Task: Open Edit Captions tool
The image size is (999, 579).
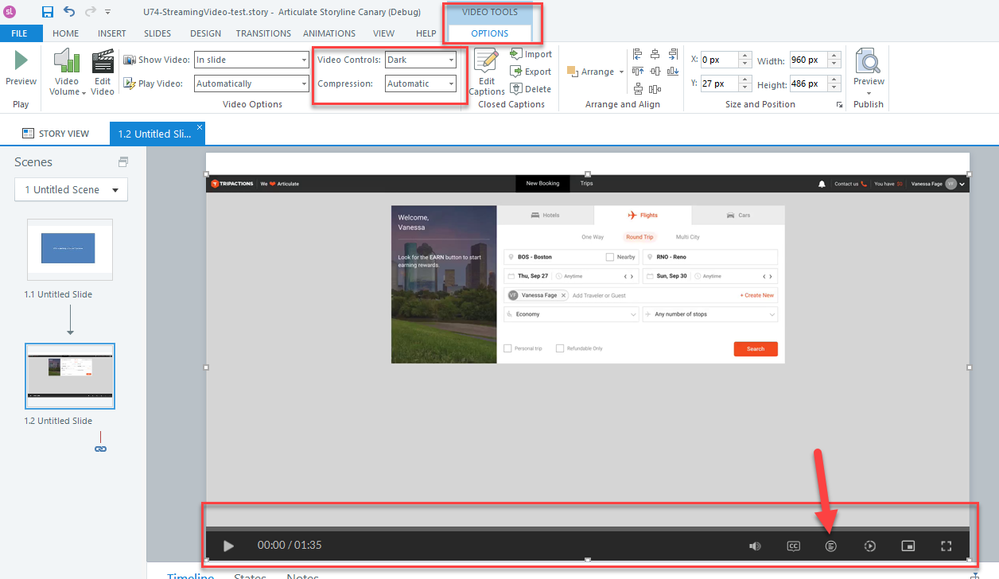Action: click(x=486, y=72)
